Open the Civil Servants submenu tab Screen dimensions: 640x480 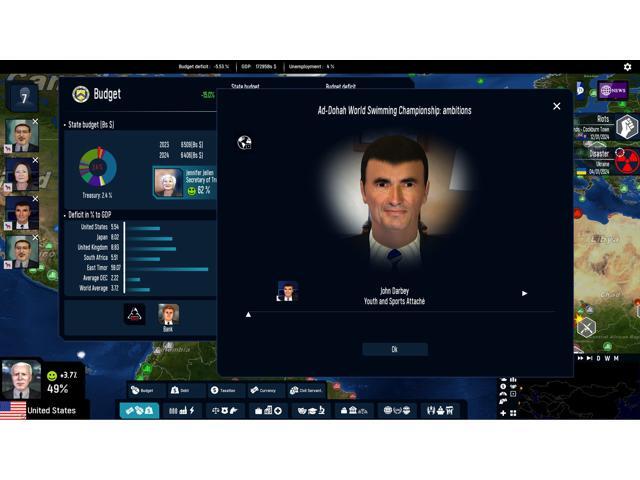[x=307, y=390]
